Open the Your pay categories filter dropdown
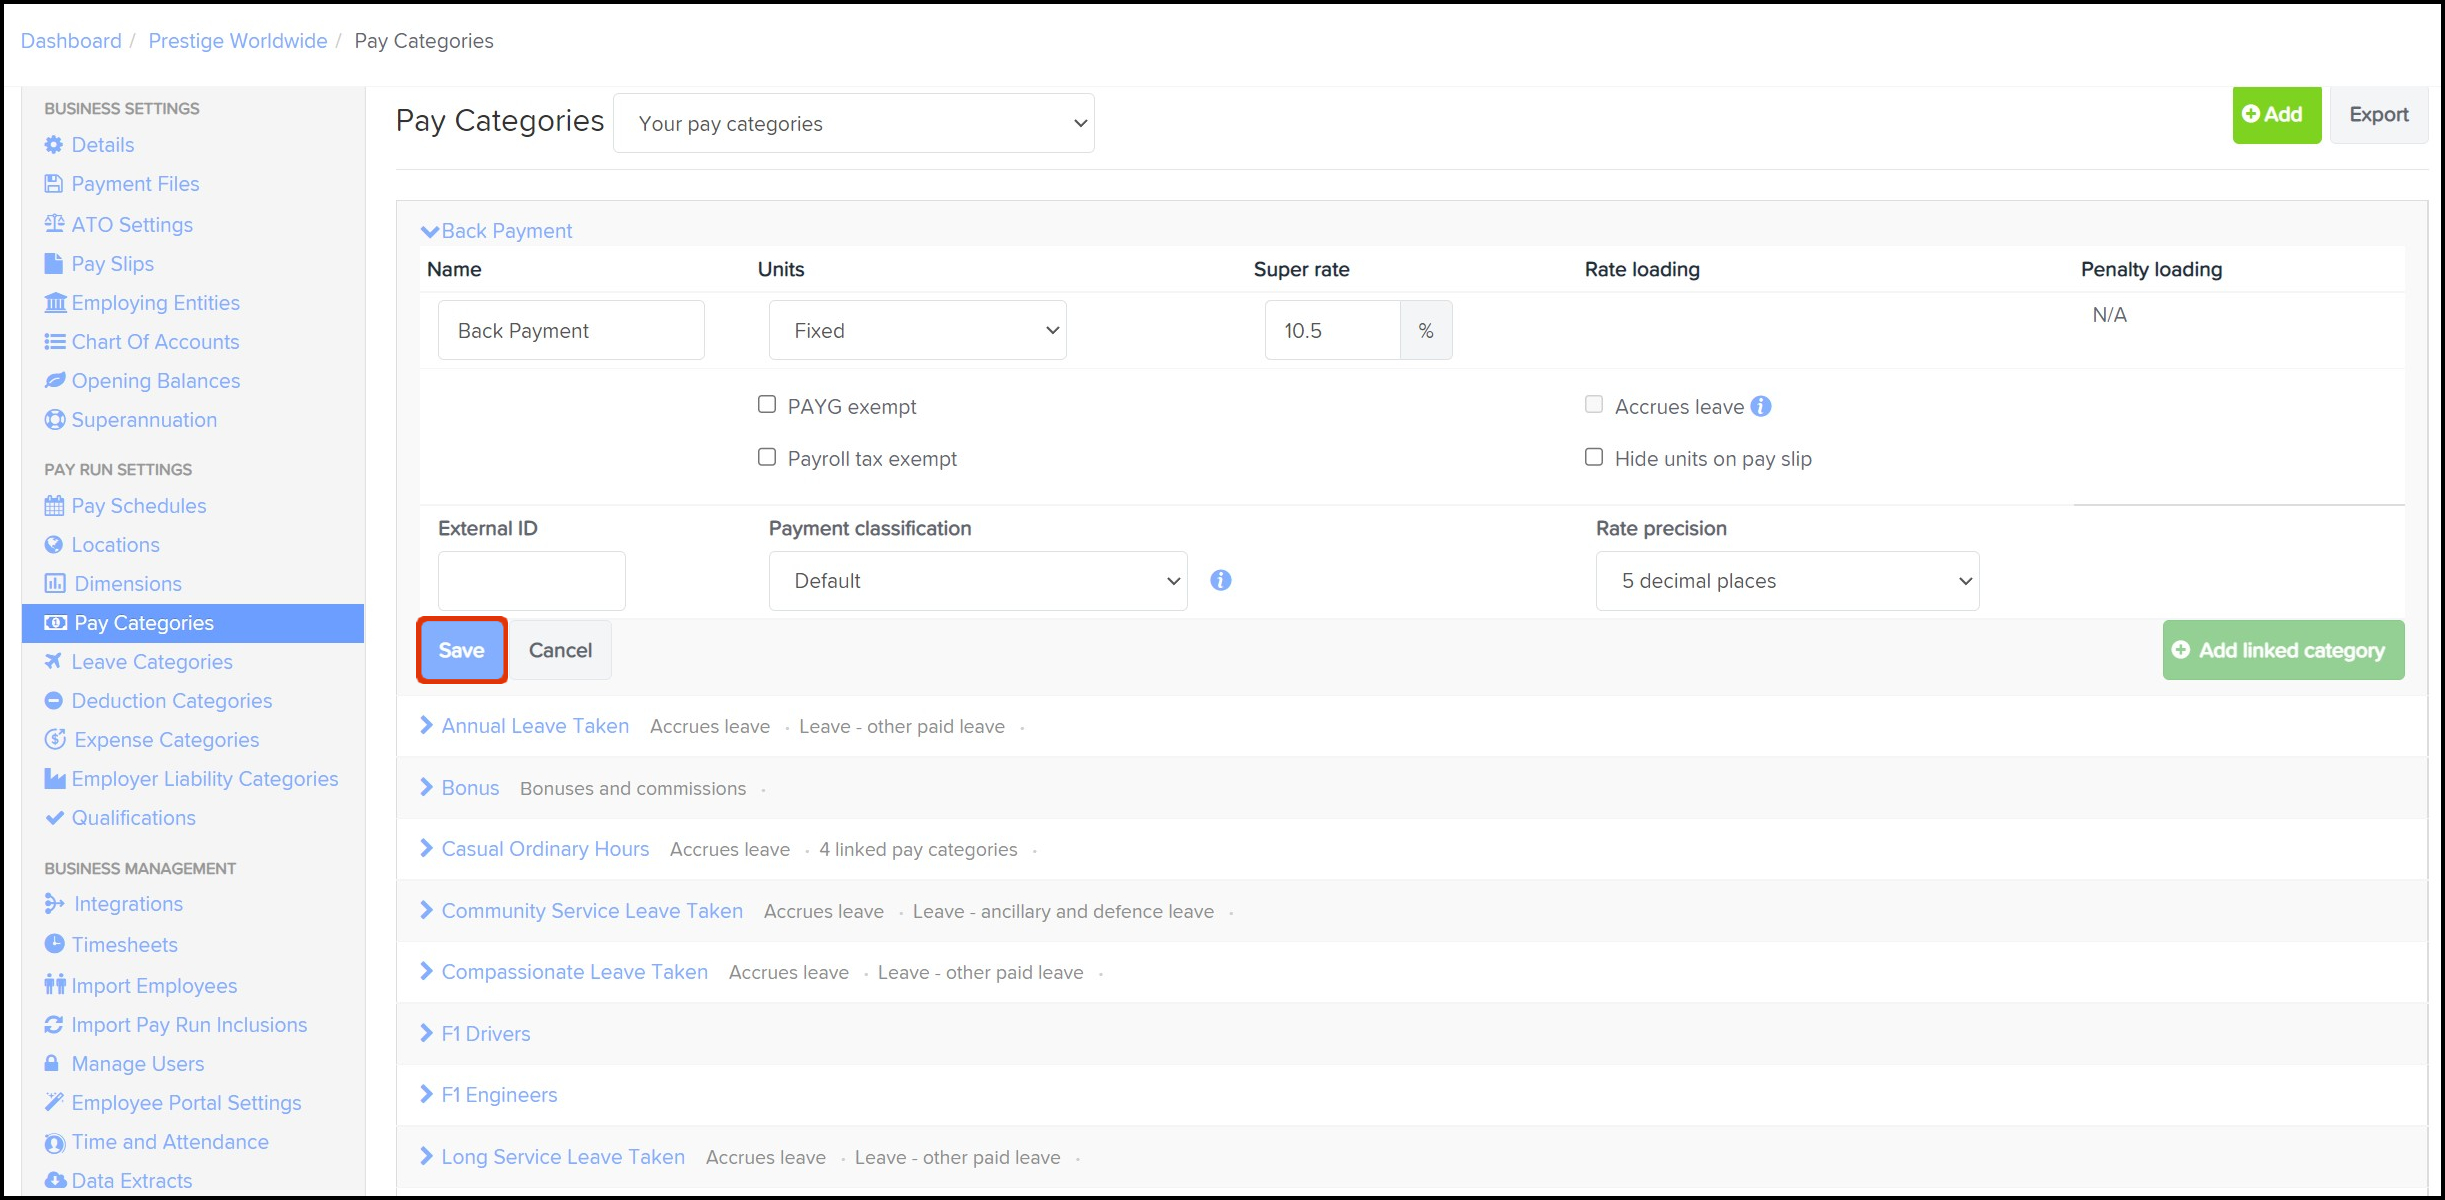The image size is (2445, 1200). (853, 124)
